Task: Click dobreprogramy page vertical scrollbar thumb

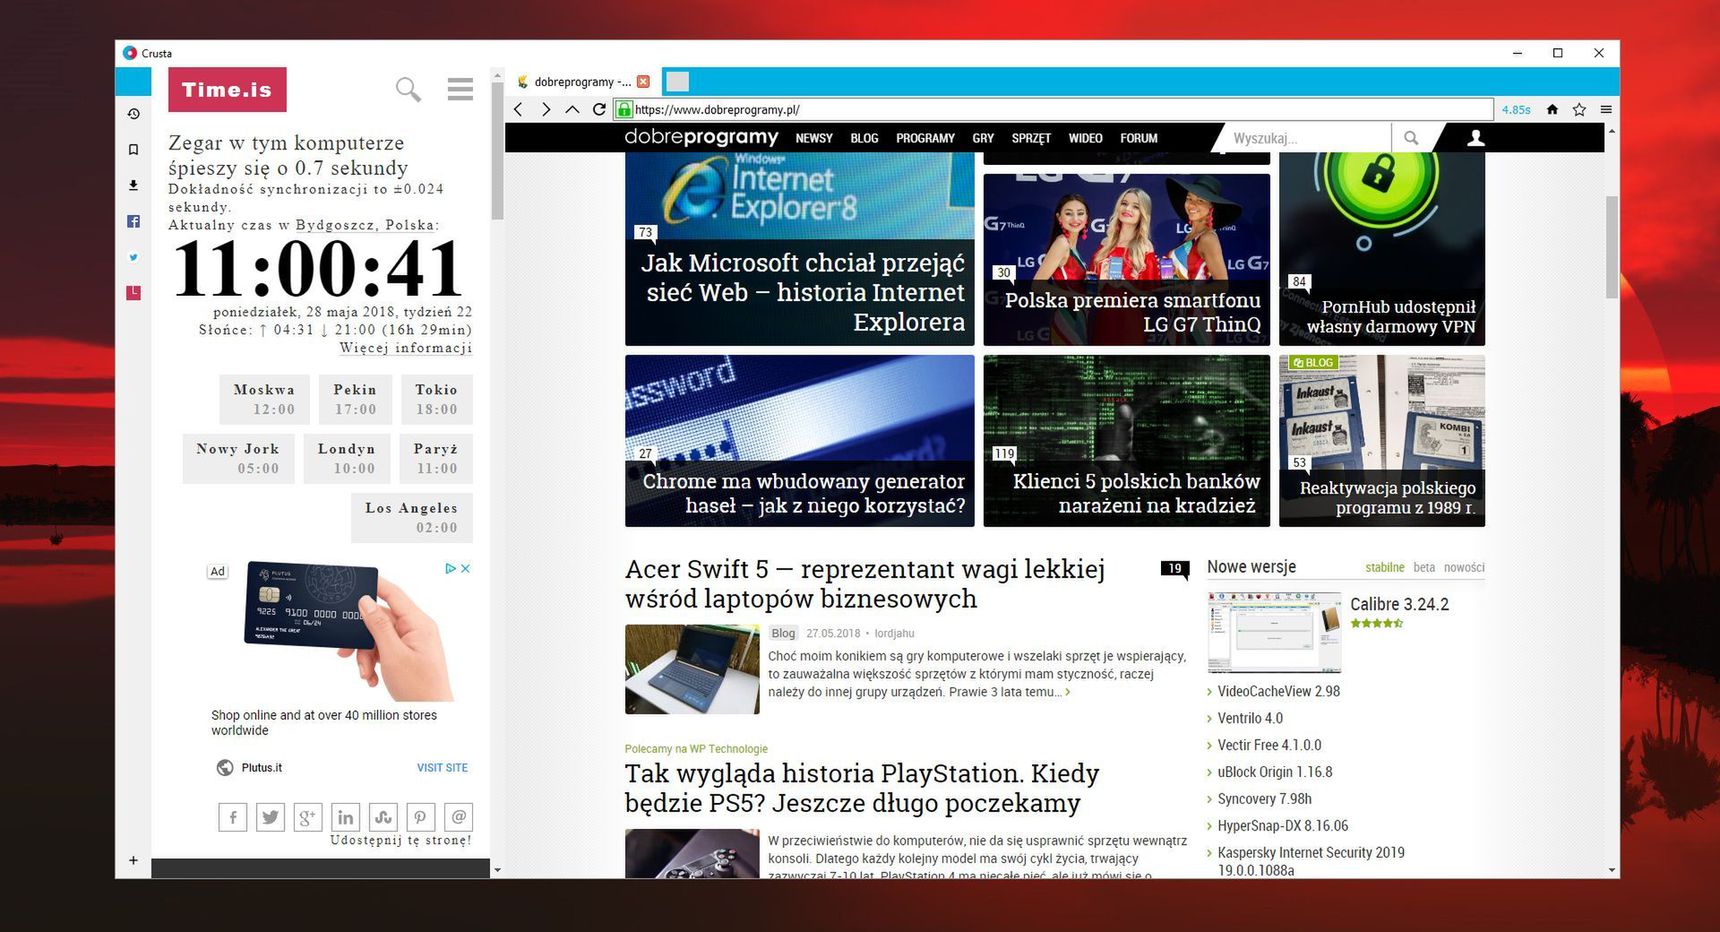Action: pos(1611,247)
